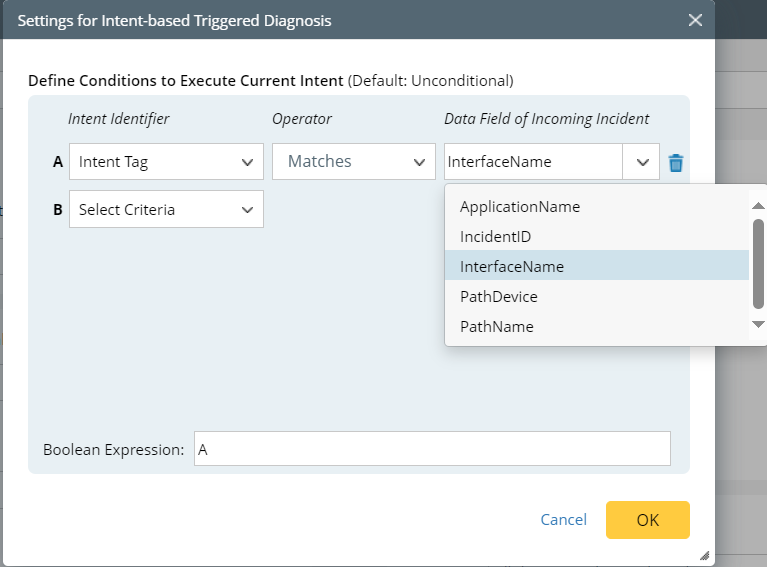Close the Settings dialog with X
The width and height of the screenshot is (767, 567).
pyautogui.click(x=695, y=20)
